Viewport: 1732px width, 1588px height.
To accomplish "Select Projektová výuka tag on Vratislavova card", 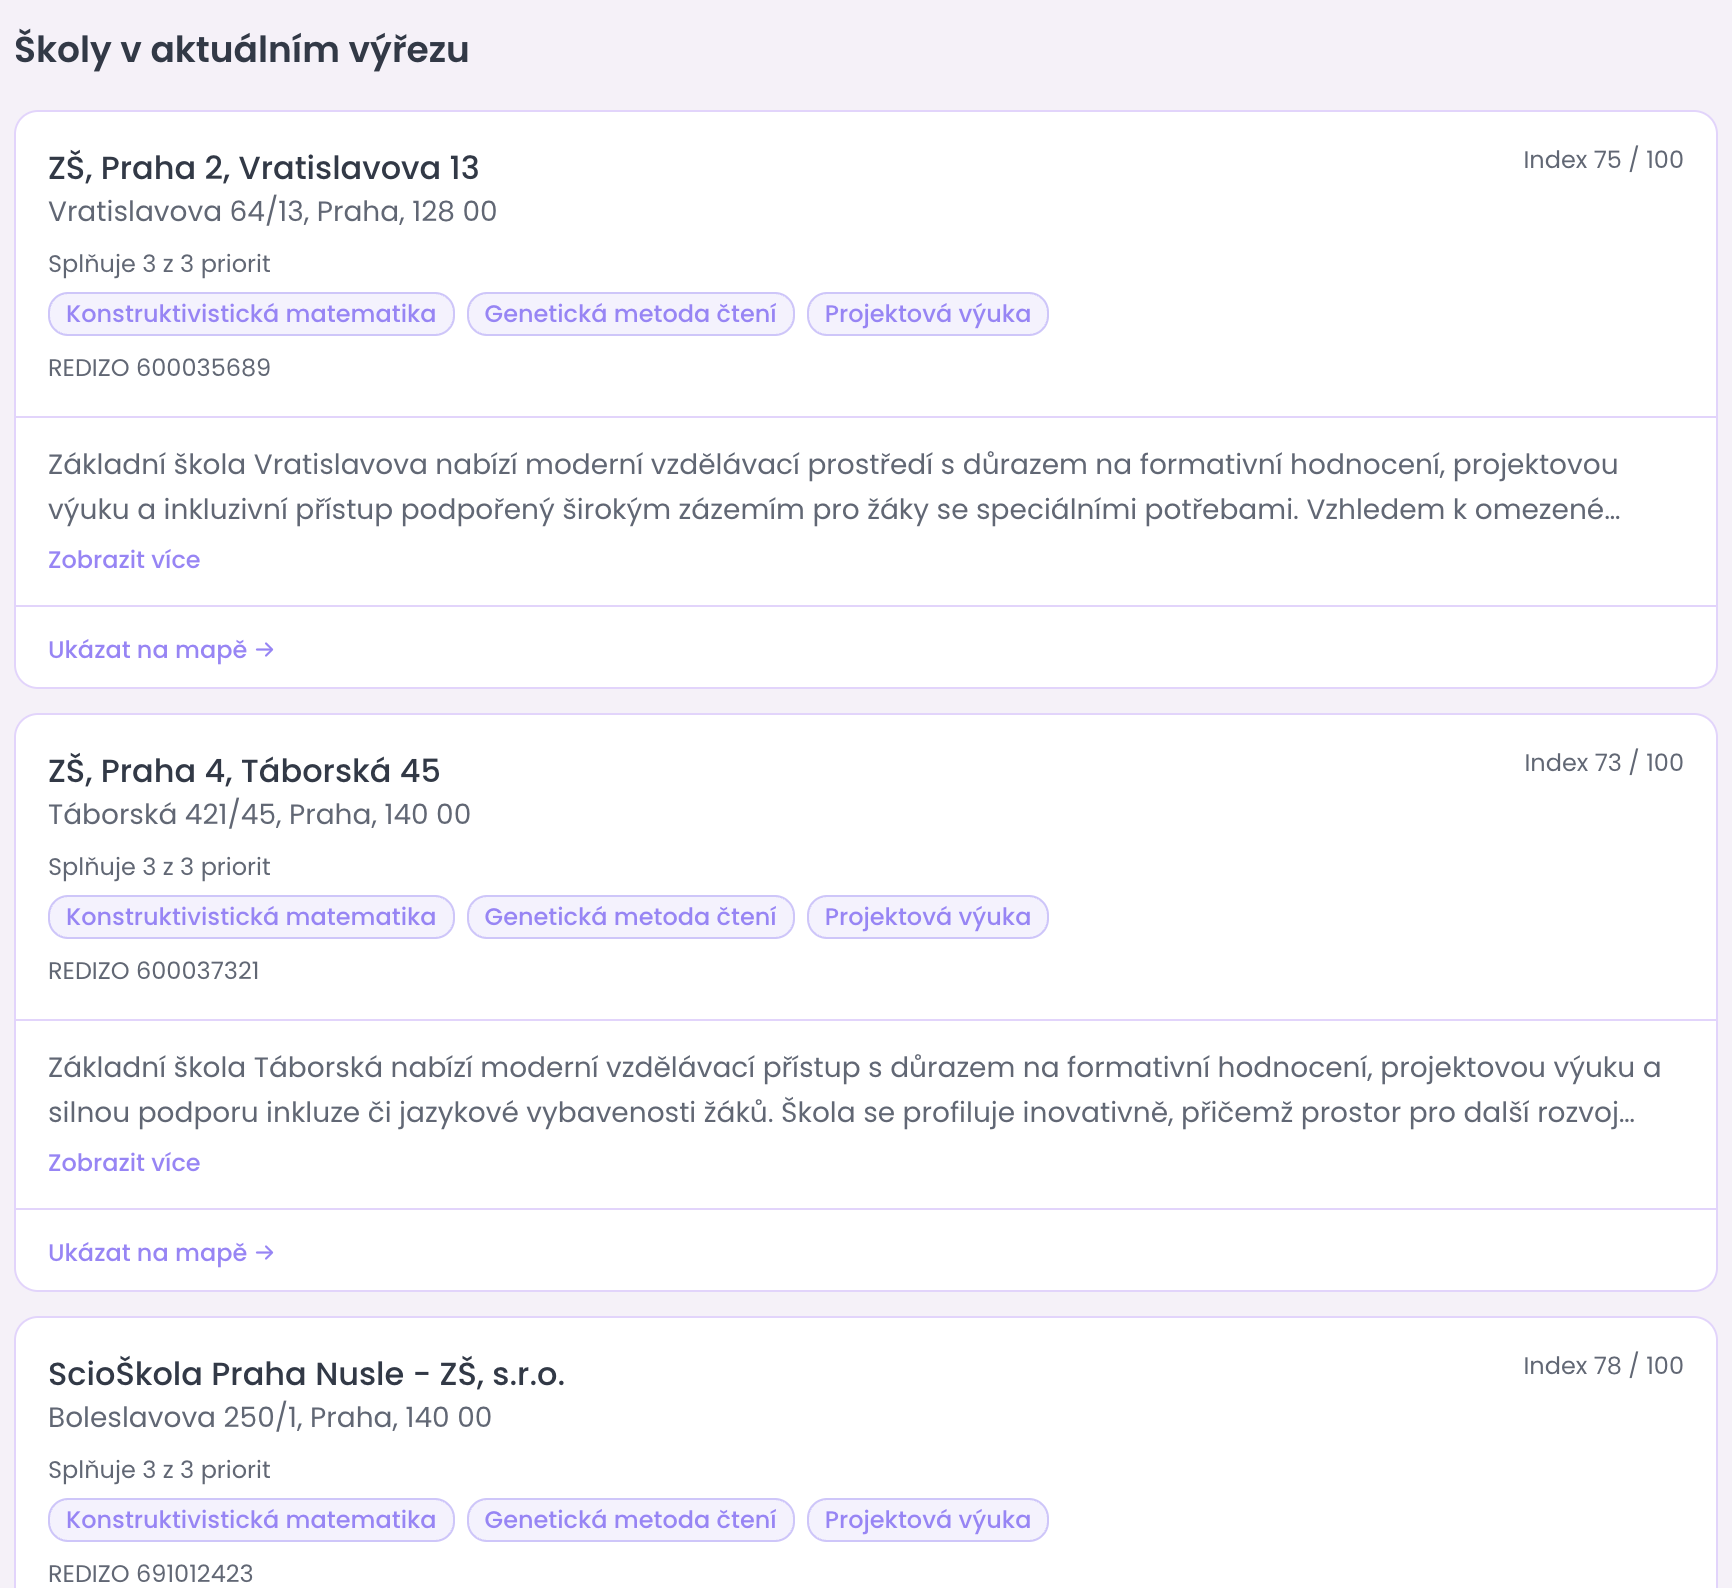I will (928, 314).
